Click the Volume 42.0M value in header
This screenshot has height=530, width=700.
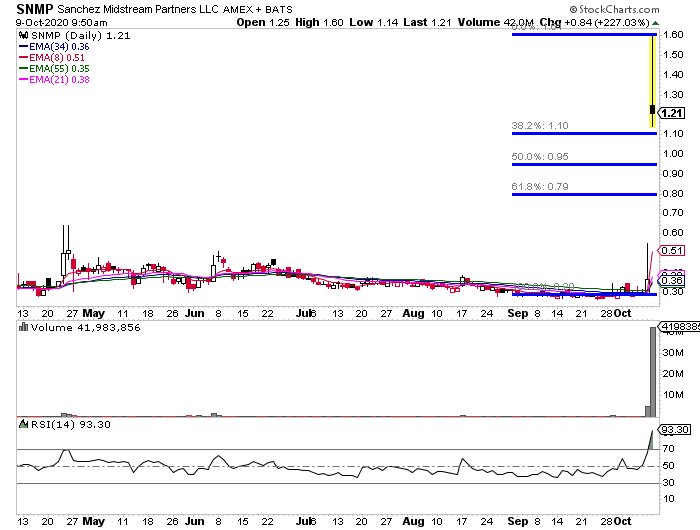496,22
